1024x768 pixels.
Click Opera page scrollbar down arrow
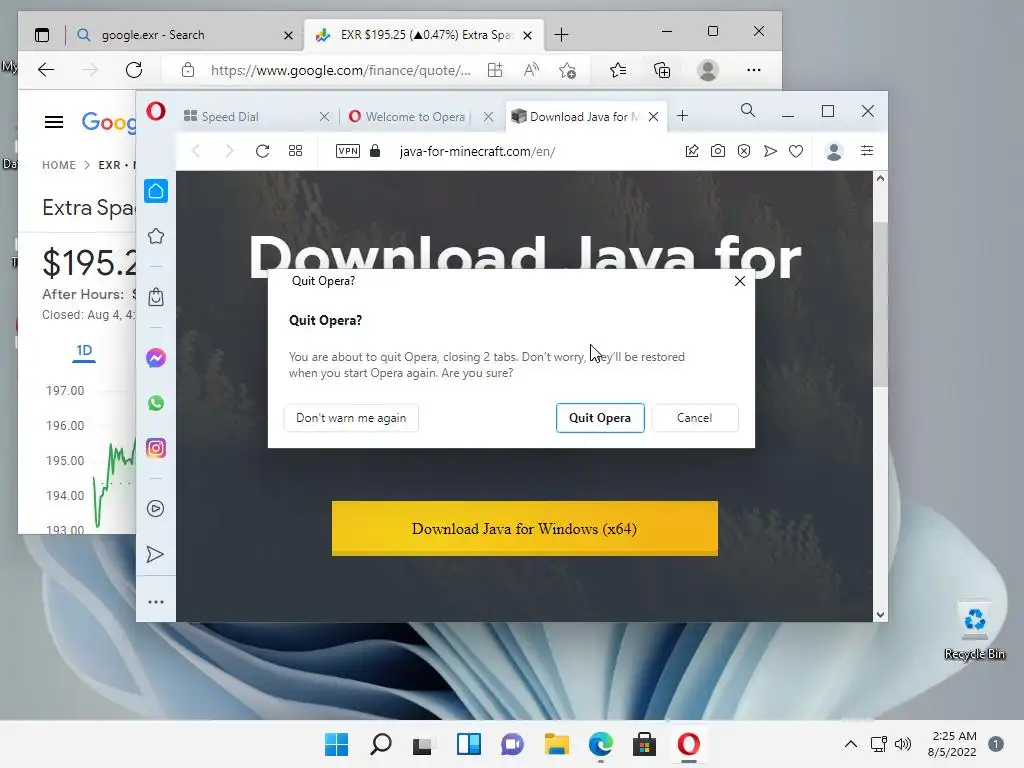pos(880,615)
